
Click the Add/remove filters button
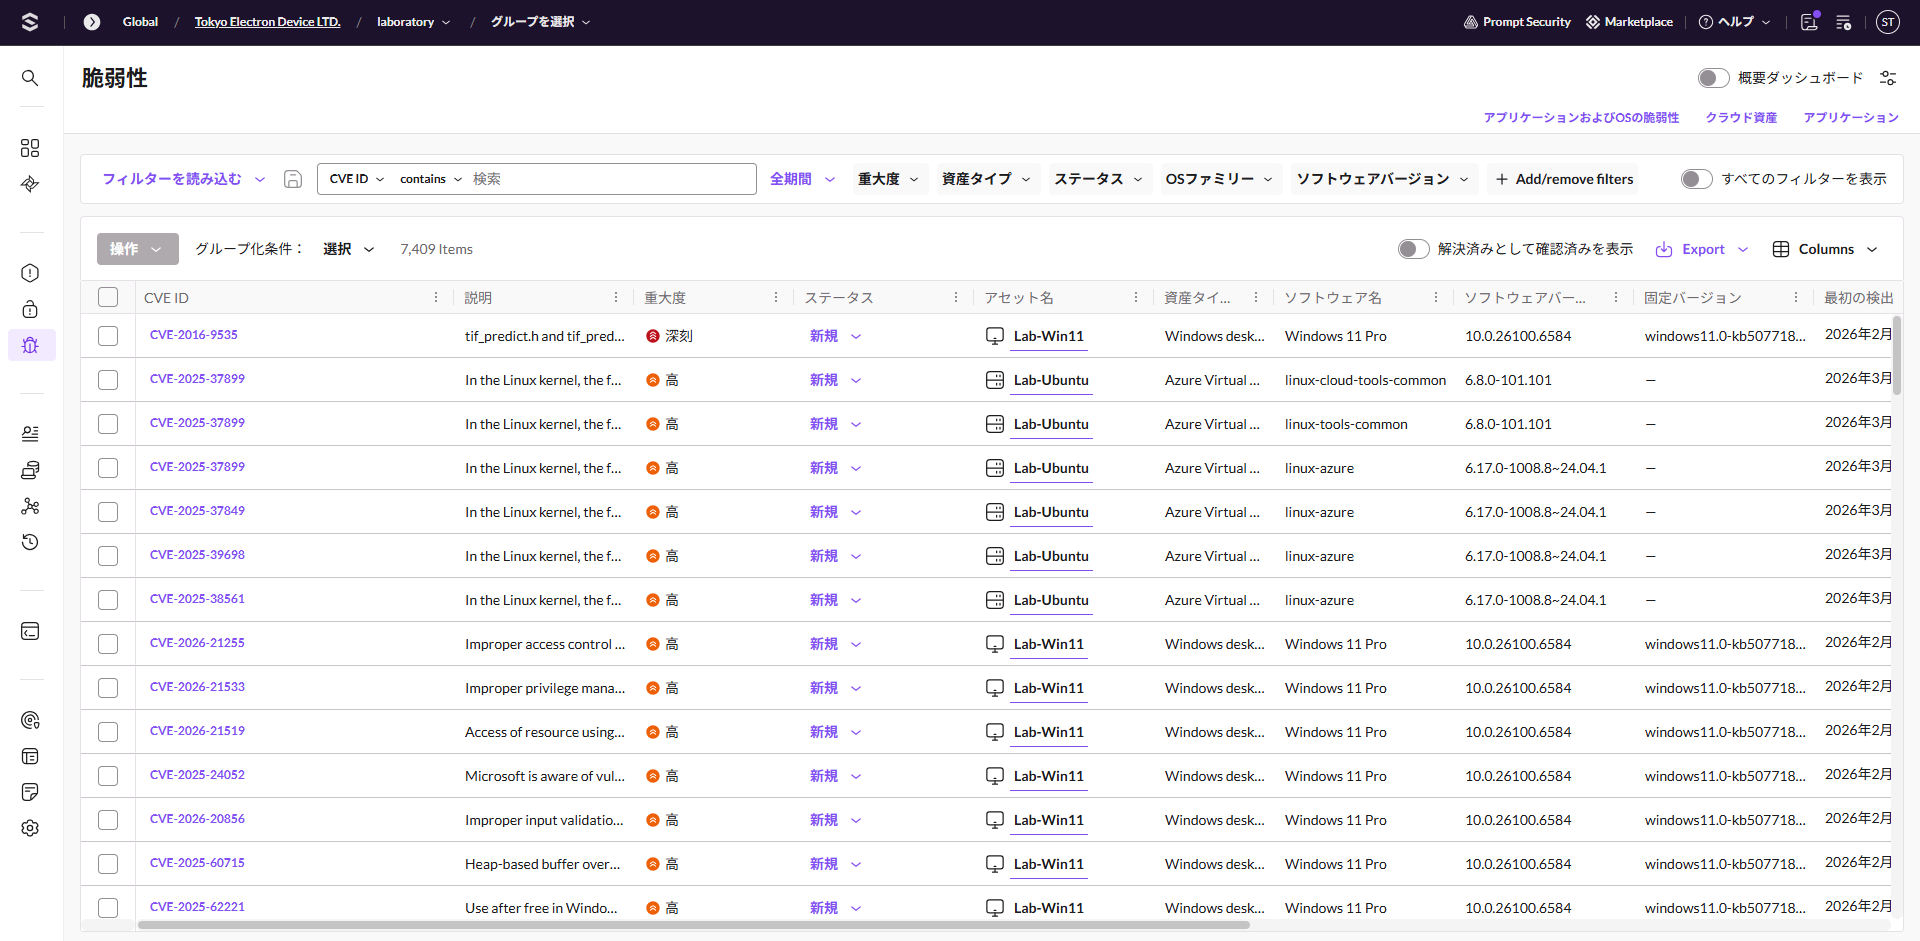[1564, 179]
